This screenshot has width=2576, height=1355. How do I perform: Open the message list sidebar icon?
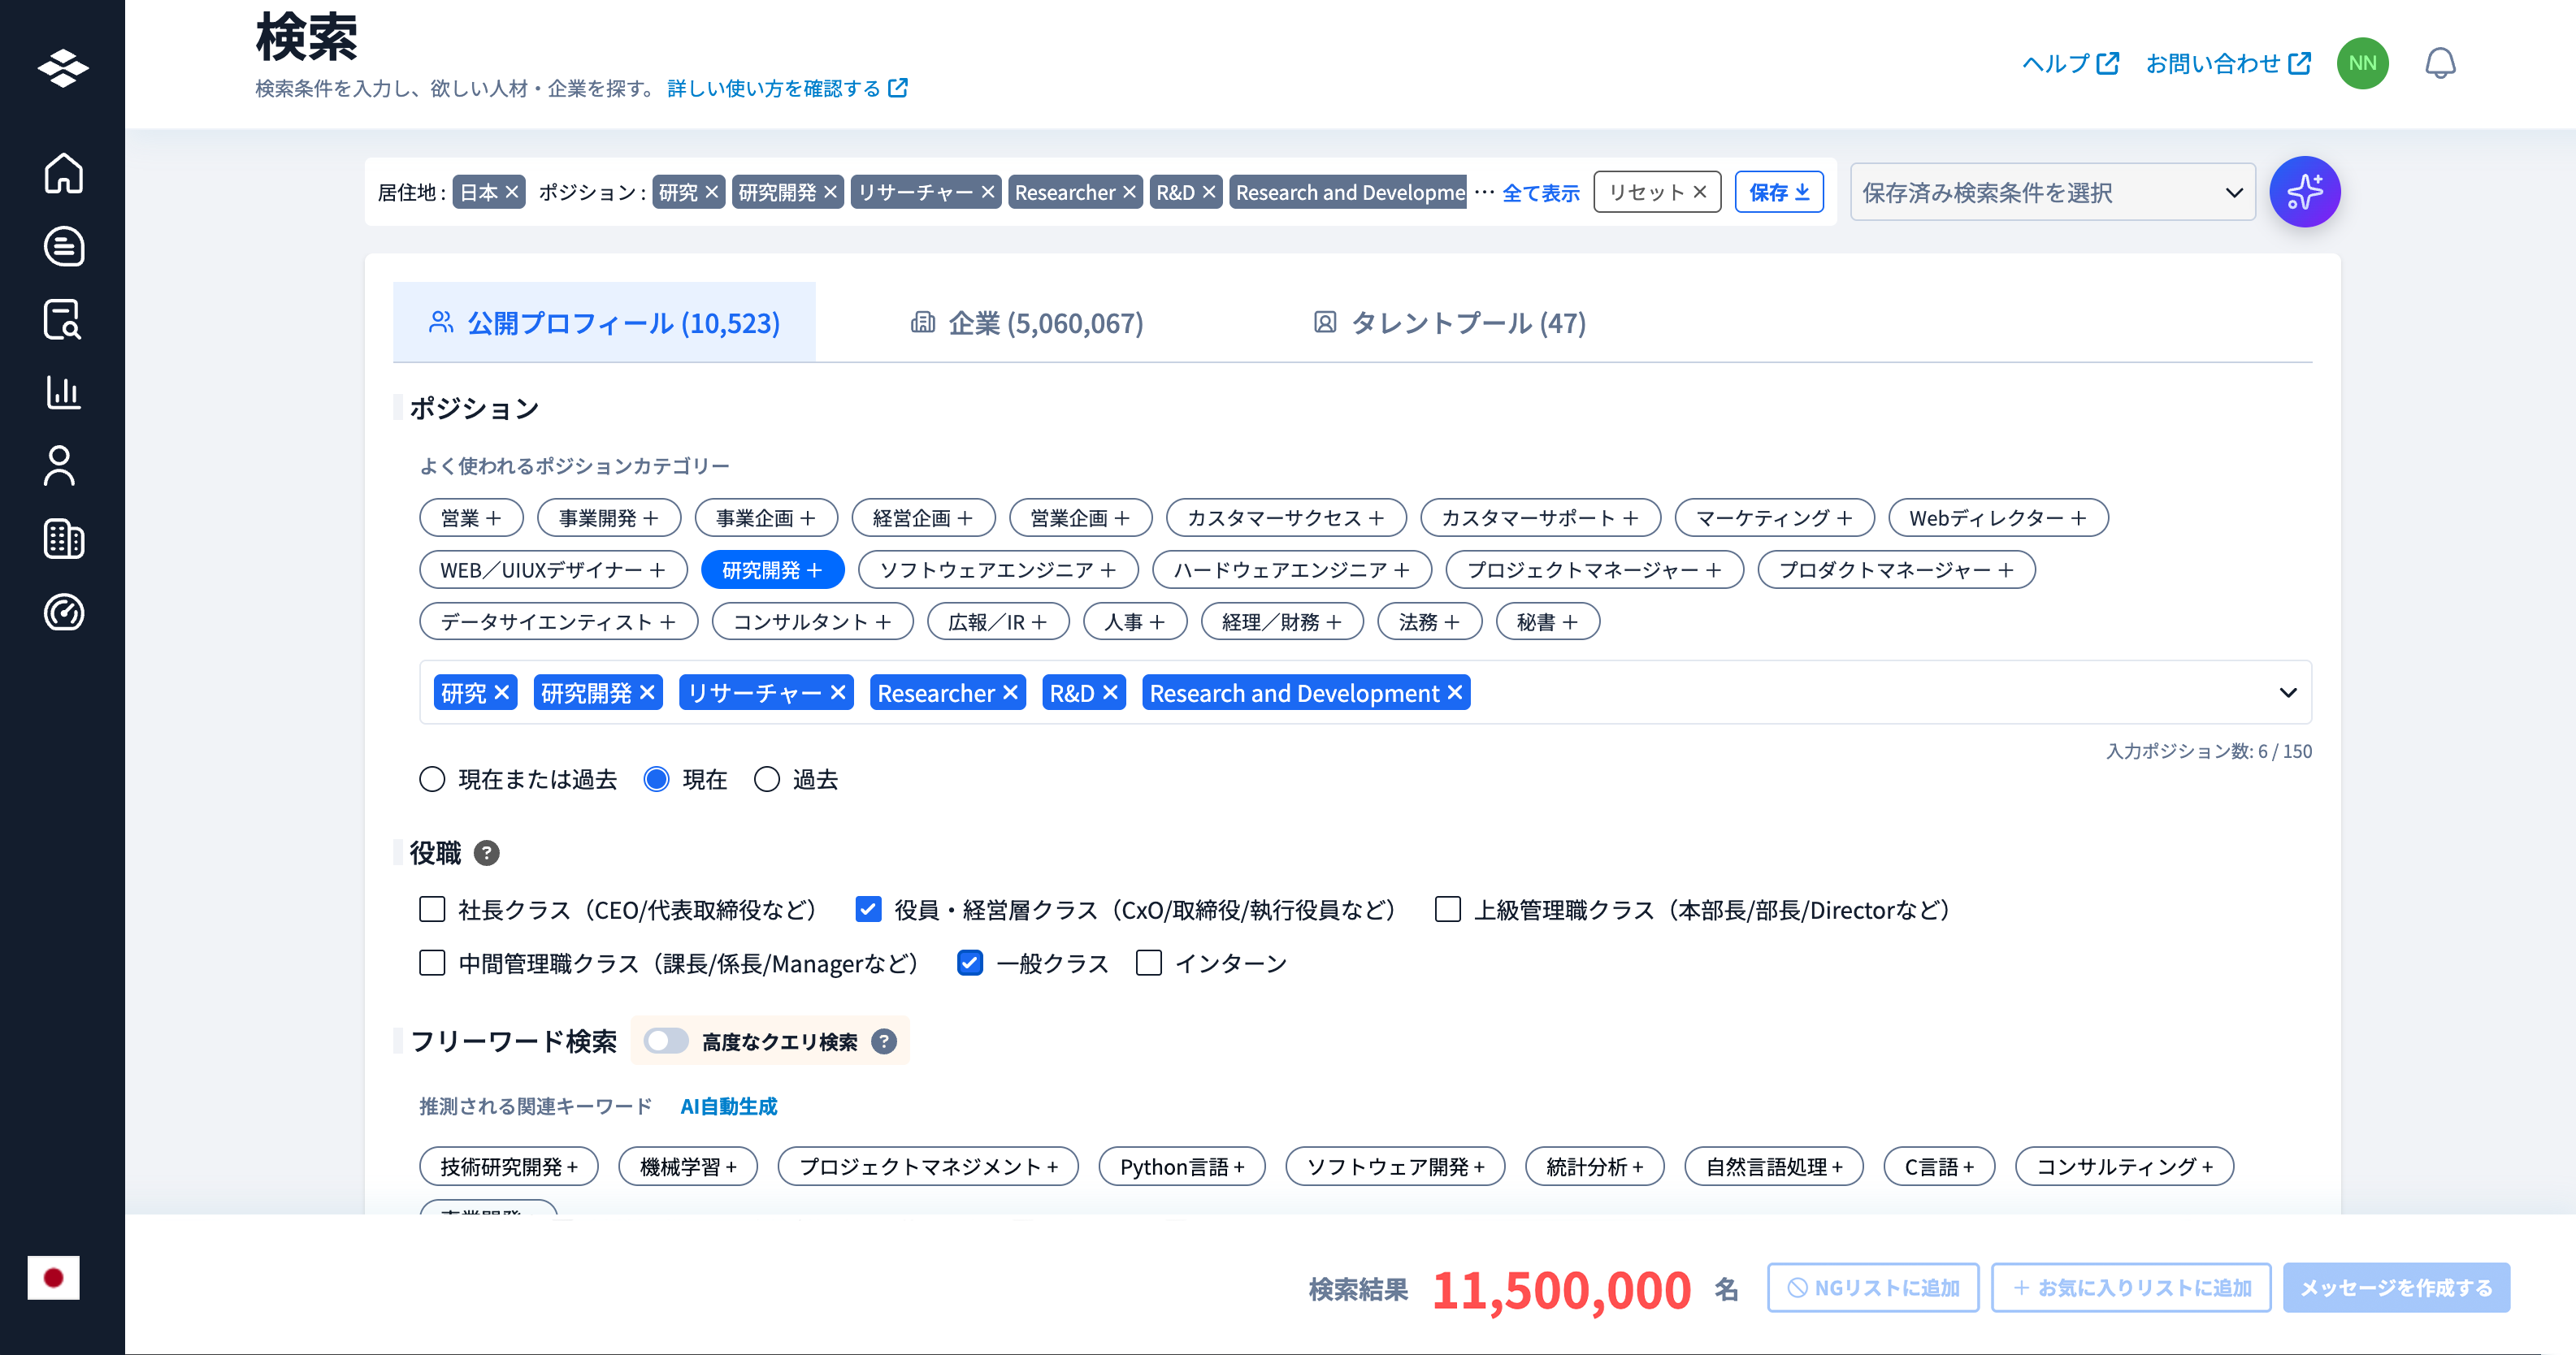(x=63, y=246)
